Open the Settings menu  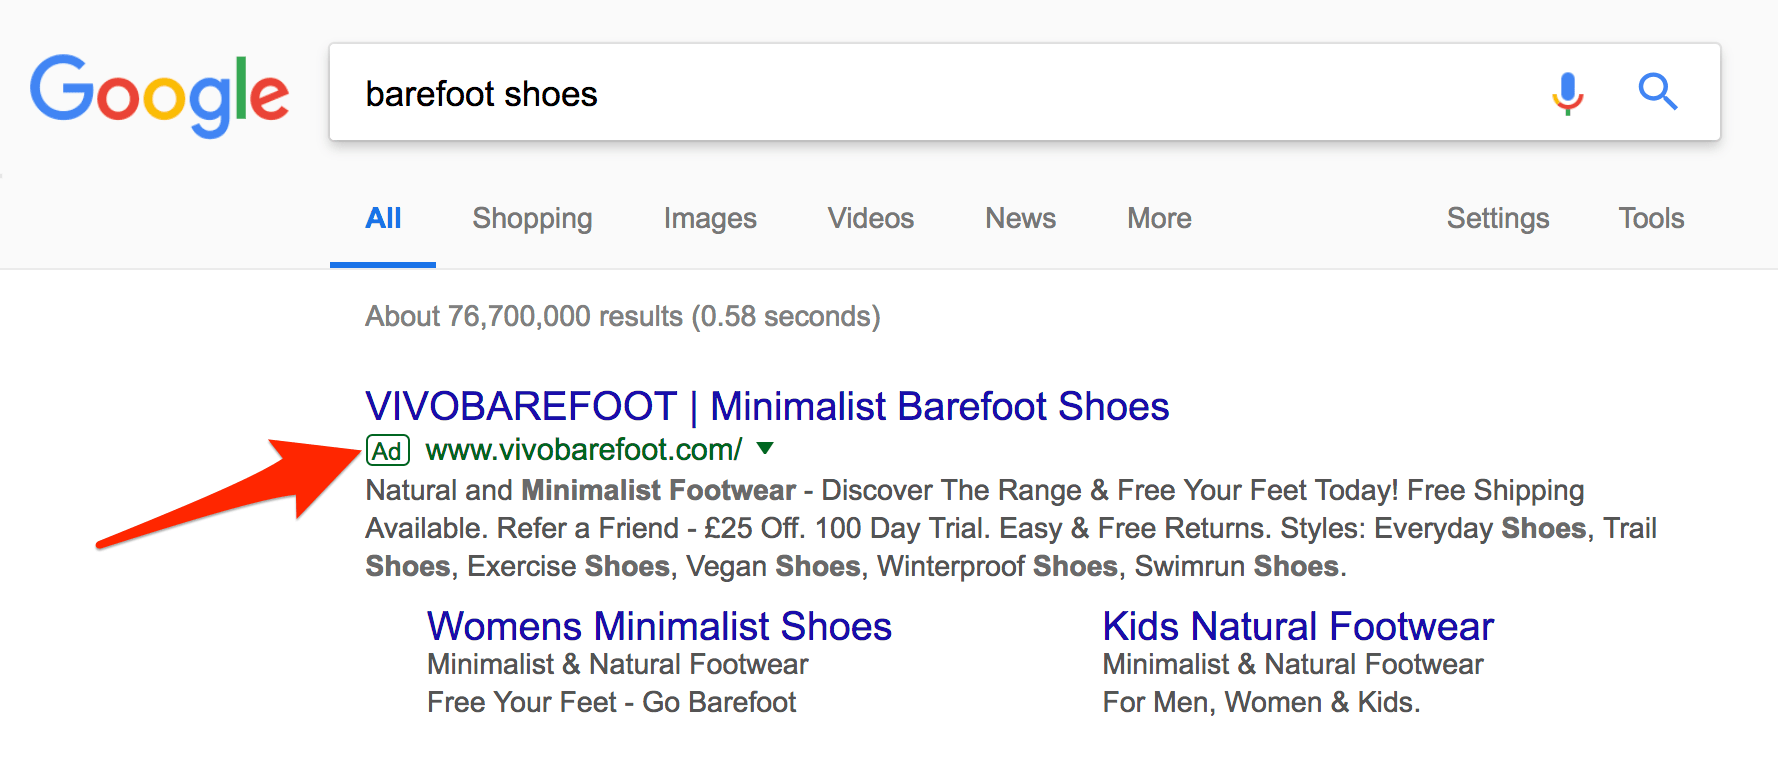[1497, 219]
